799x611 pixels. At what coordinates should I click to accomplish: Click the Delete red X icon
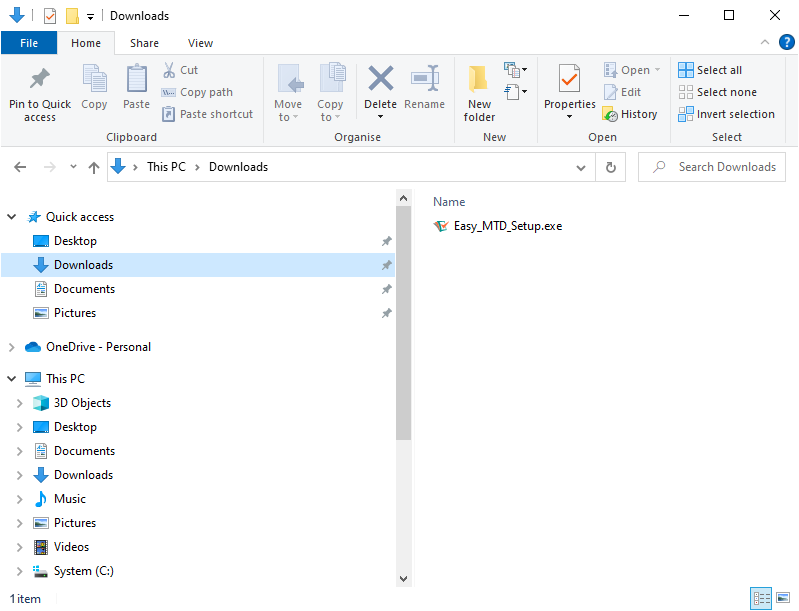(x=381, y=78)
